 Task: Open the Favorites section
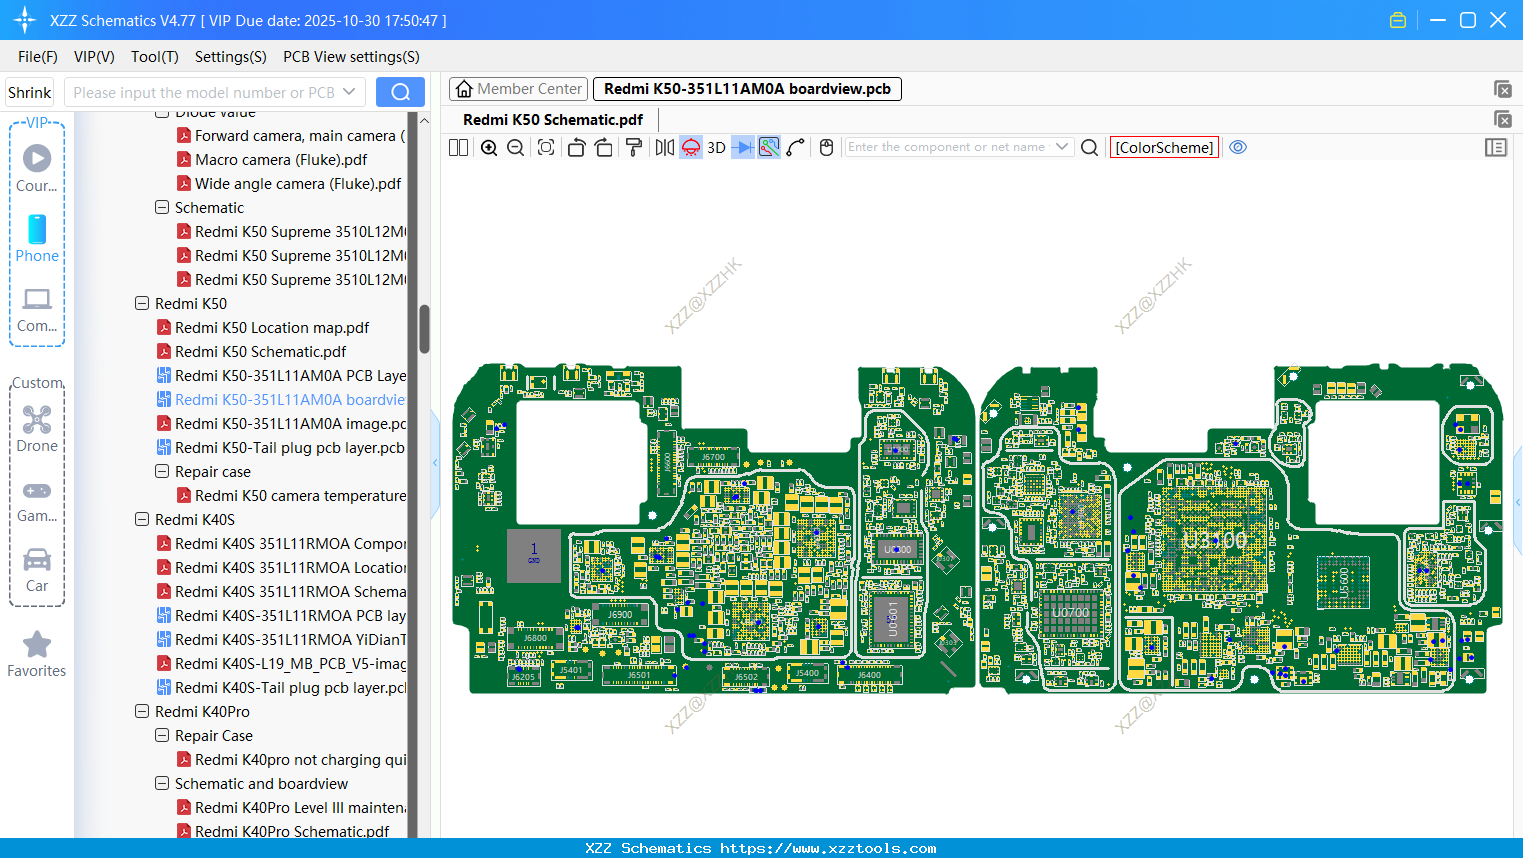(37, 654)
